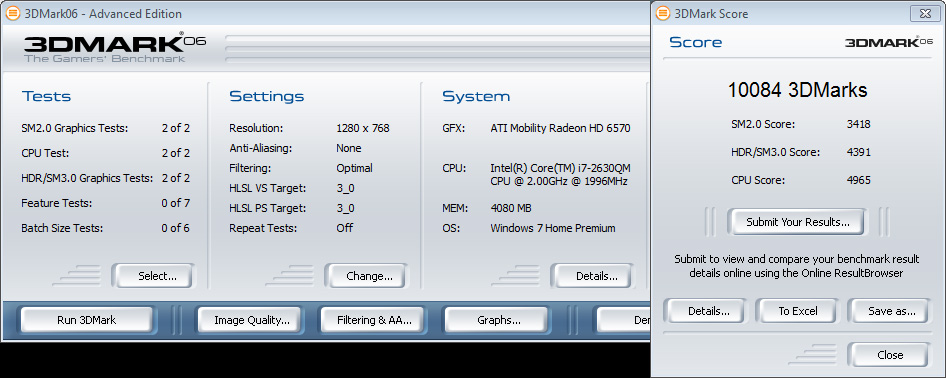Click the SM2.0 Graphics Tests label
Viewport: 946px width, 378px height.
74,128
